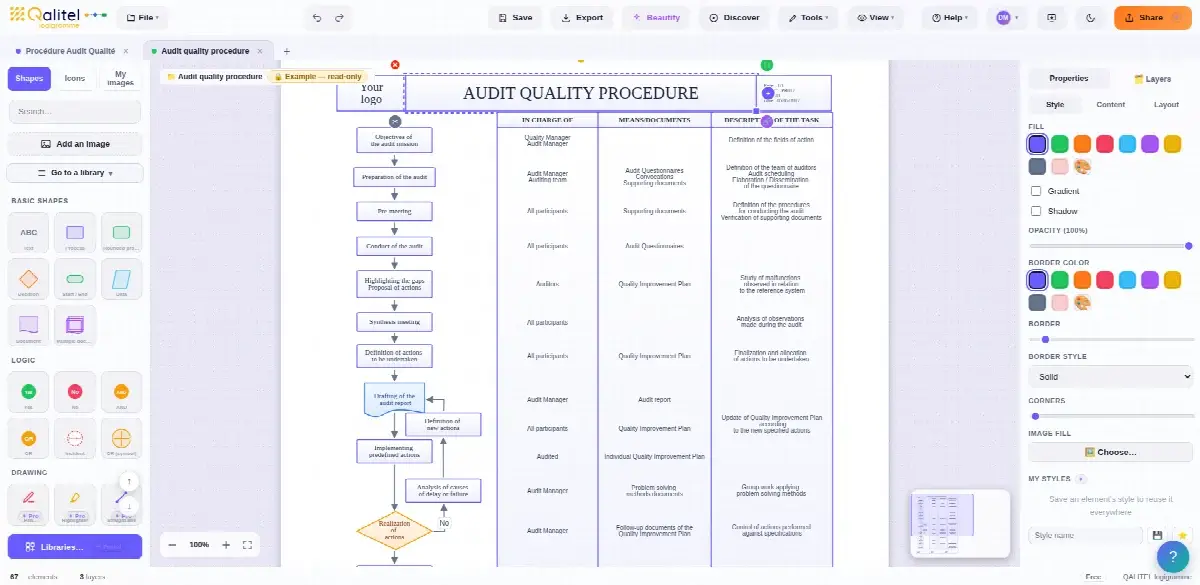This screenshot has width=1200, height=585.
Task: Switch to the My images tab
Action: point(120,78)
